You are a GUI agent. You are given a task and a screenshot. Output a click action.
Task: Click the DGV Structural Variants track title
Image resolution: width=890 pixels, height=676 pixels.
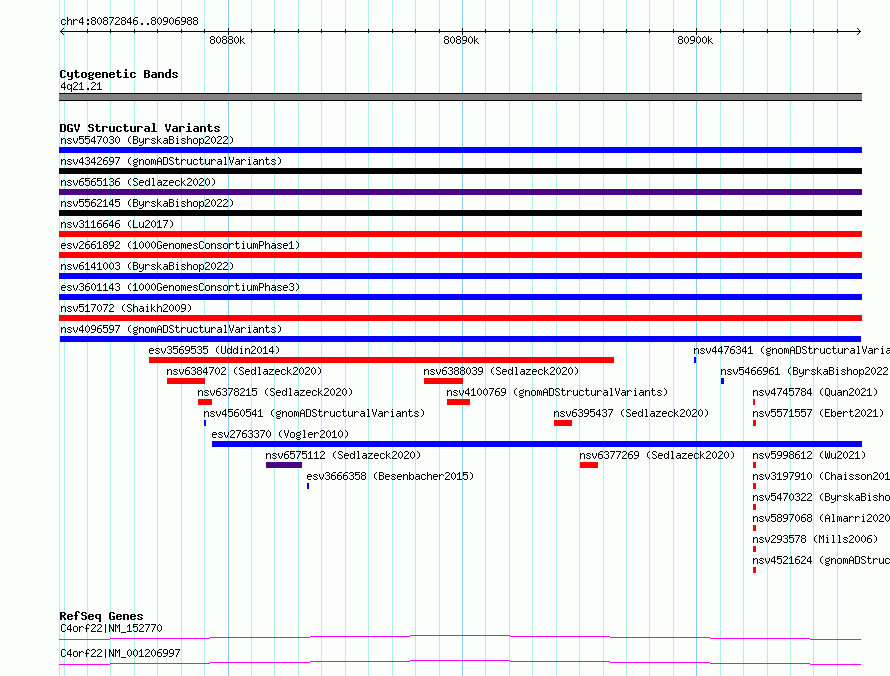click(x=140, y=128)
